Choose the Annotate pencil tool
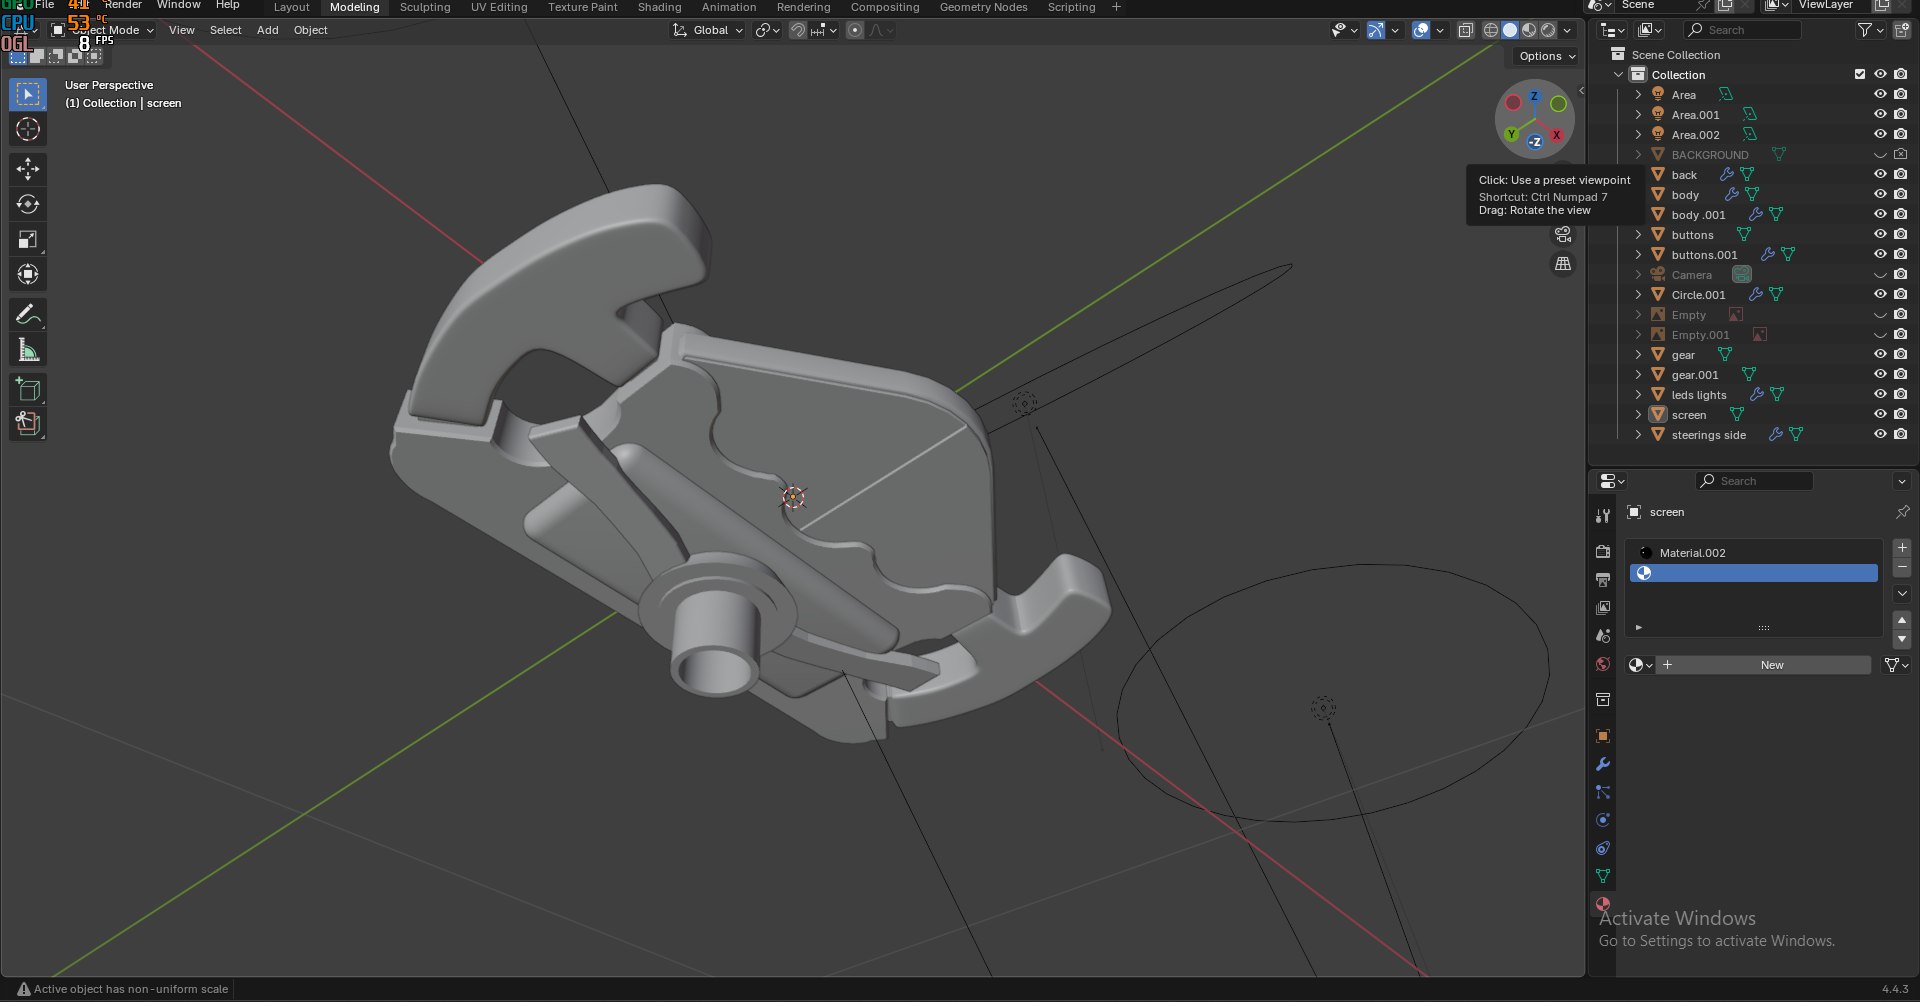Viewport: 1920px width, 1002px height. point(28,314)
